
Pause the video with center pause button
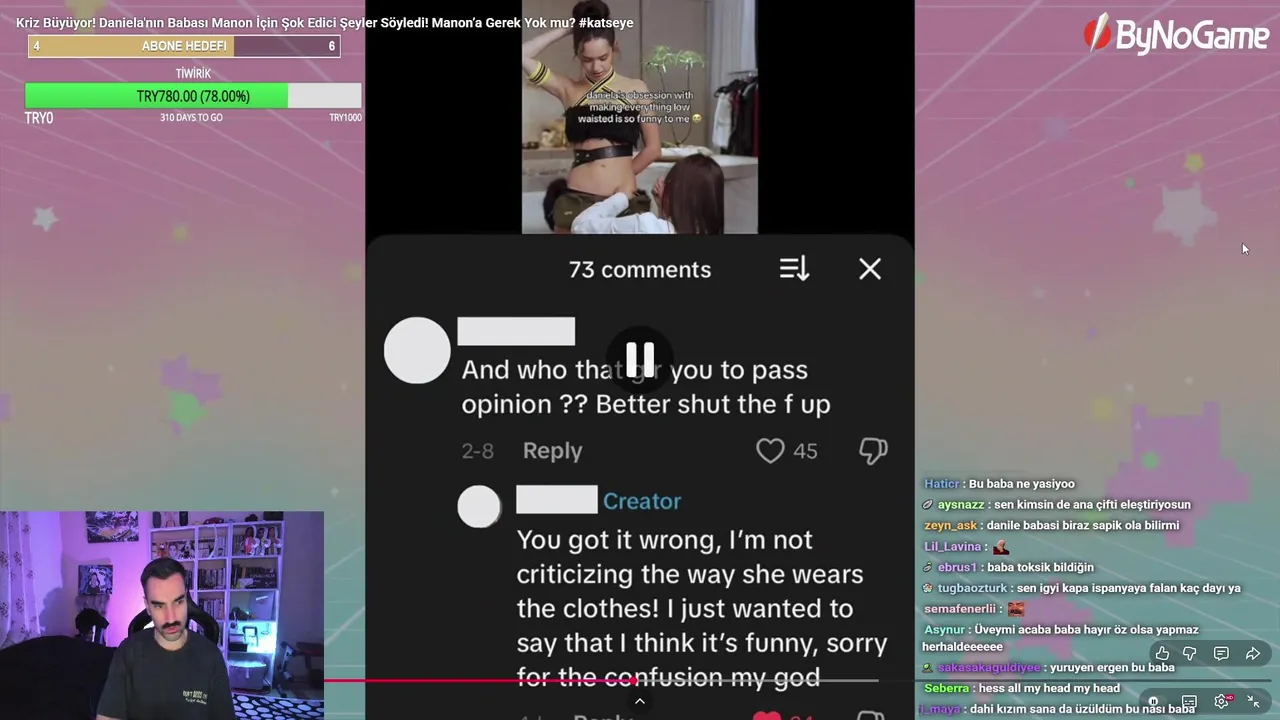click(x=640, y=358)
